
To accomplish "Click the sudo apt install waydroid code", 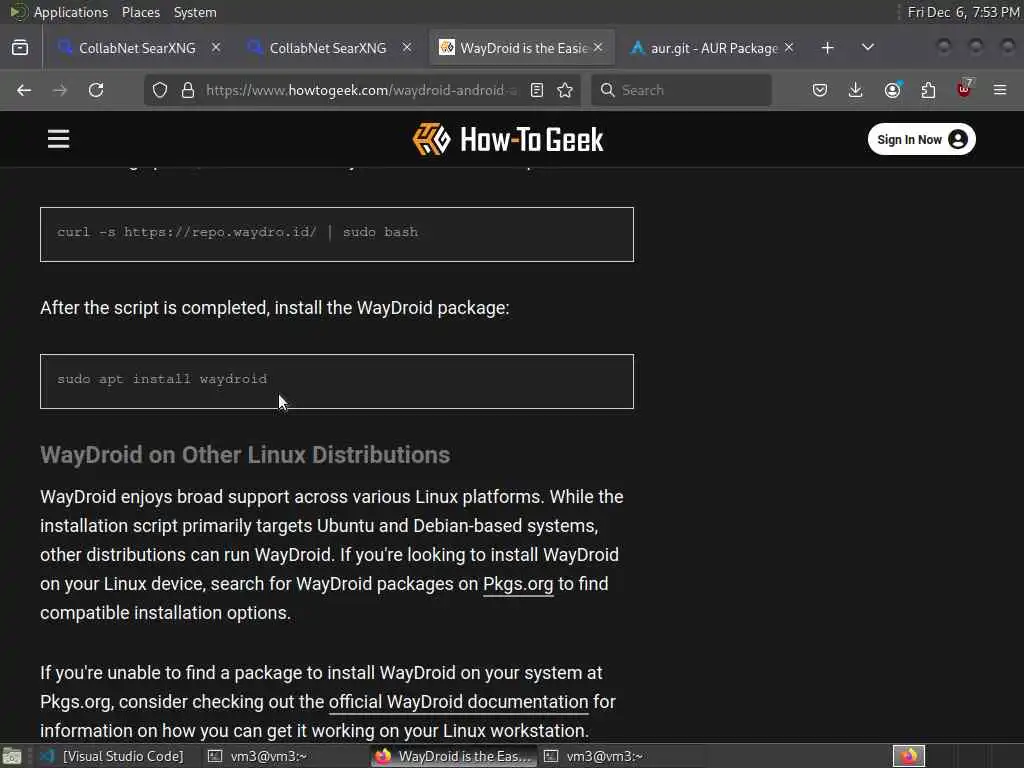I will 162,379.
